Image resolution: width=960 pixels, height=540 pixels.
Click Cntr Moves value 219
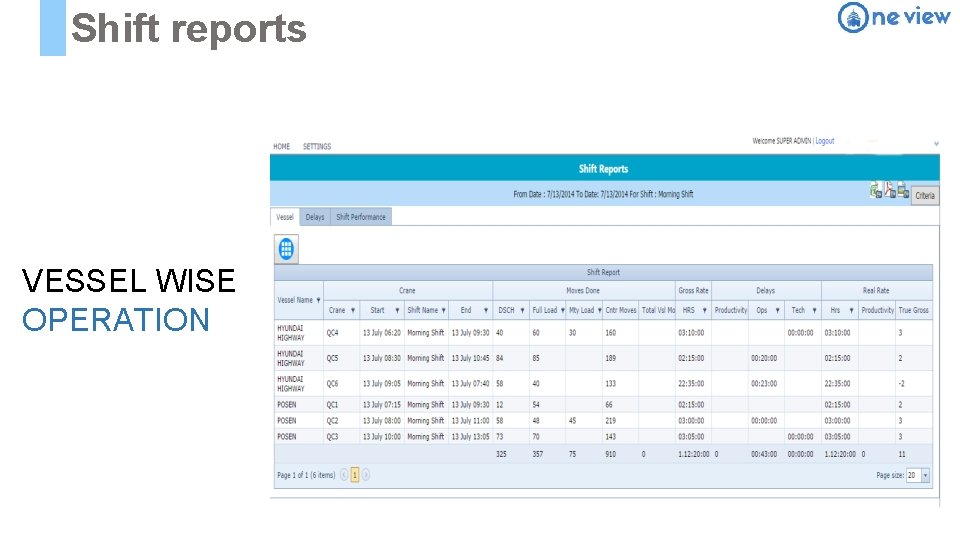(610, 421)
